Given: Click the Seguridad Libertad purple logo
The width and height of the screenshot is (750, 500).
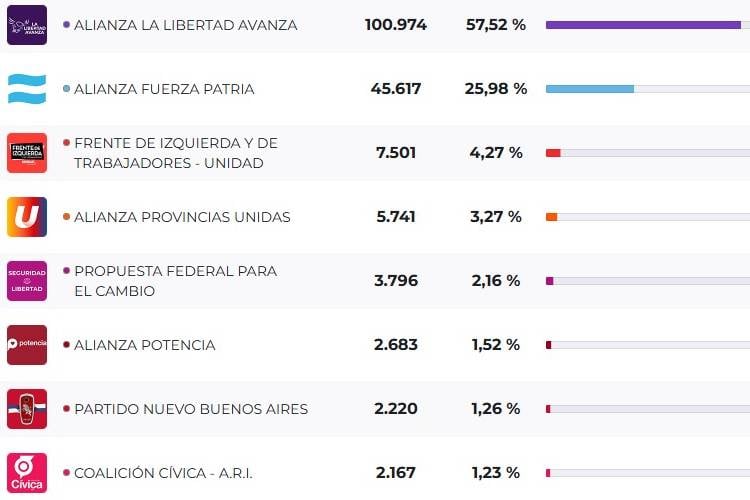Looking at the screenshot, I should coord(27,281).
